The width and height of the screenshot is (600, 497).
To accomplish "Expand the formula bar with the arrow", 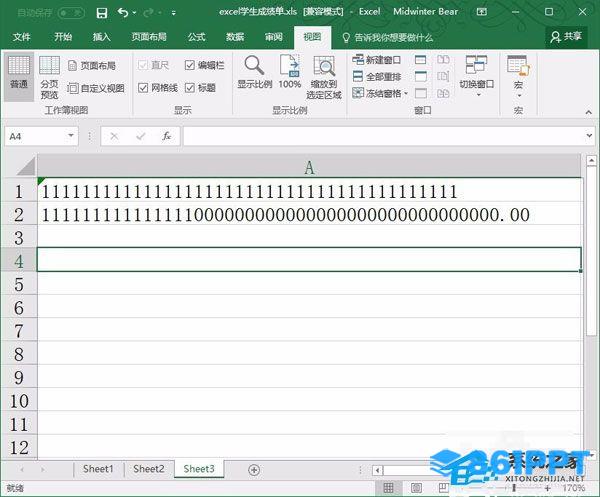I will pos(589,135).
